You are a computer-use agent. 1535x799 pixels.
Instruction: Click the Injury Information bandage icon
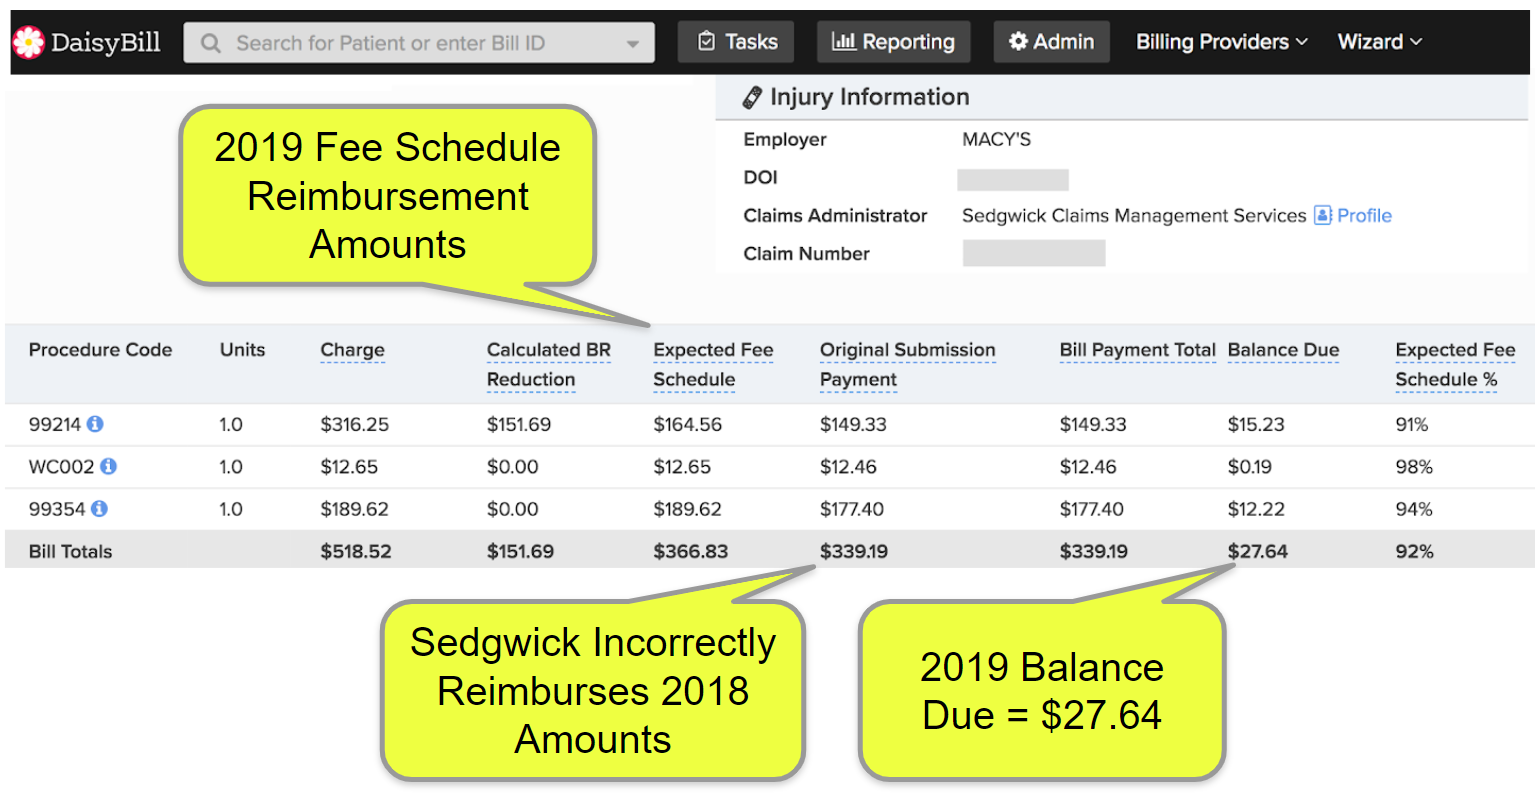[x=752, y=97]
